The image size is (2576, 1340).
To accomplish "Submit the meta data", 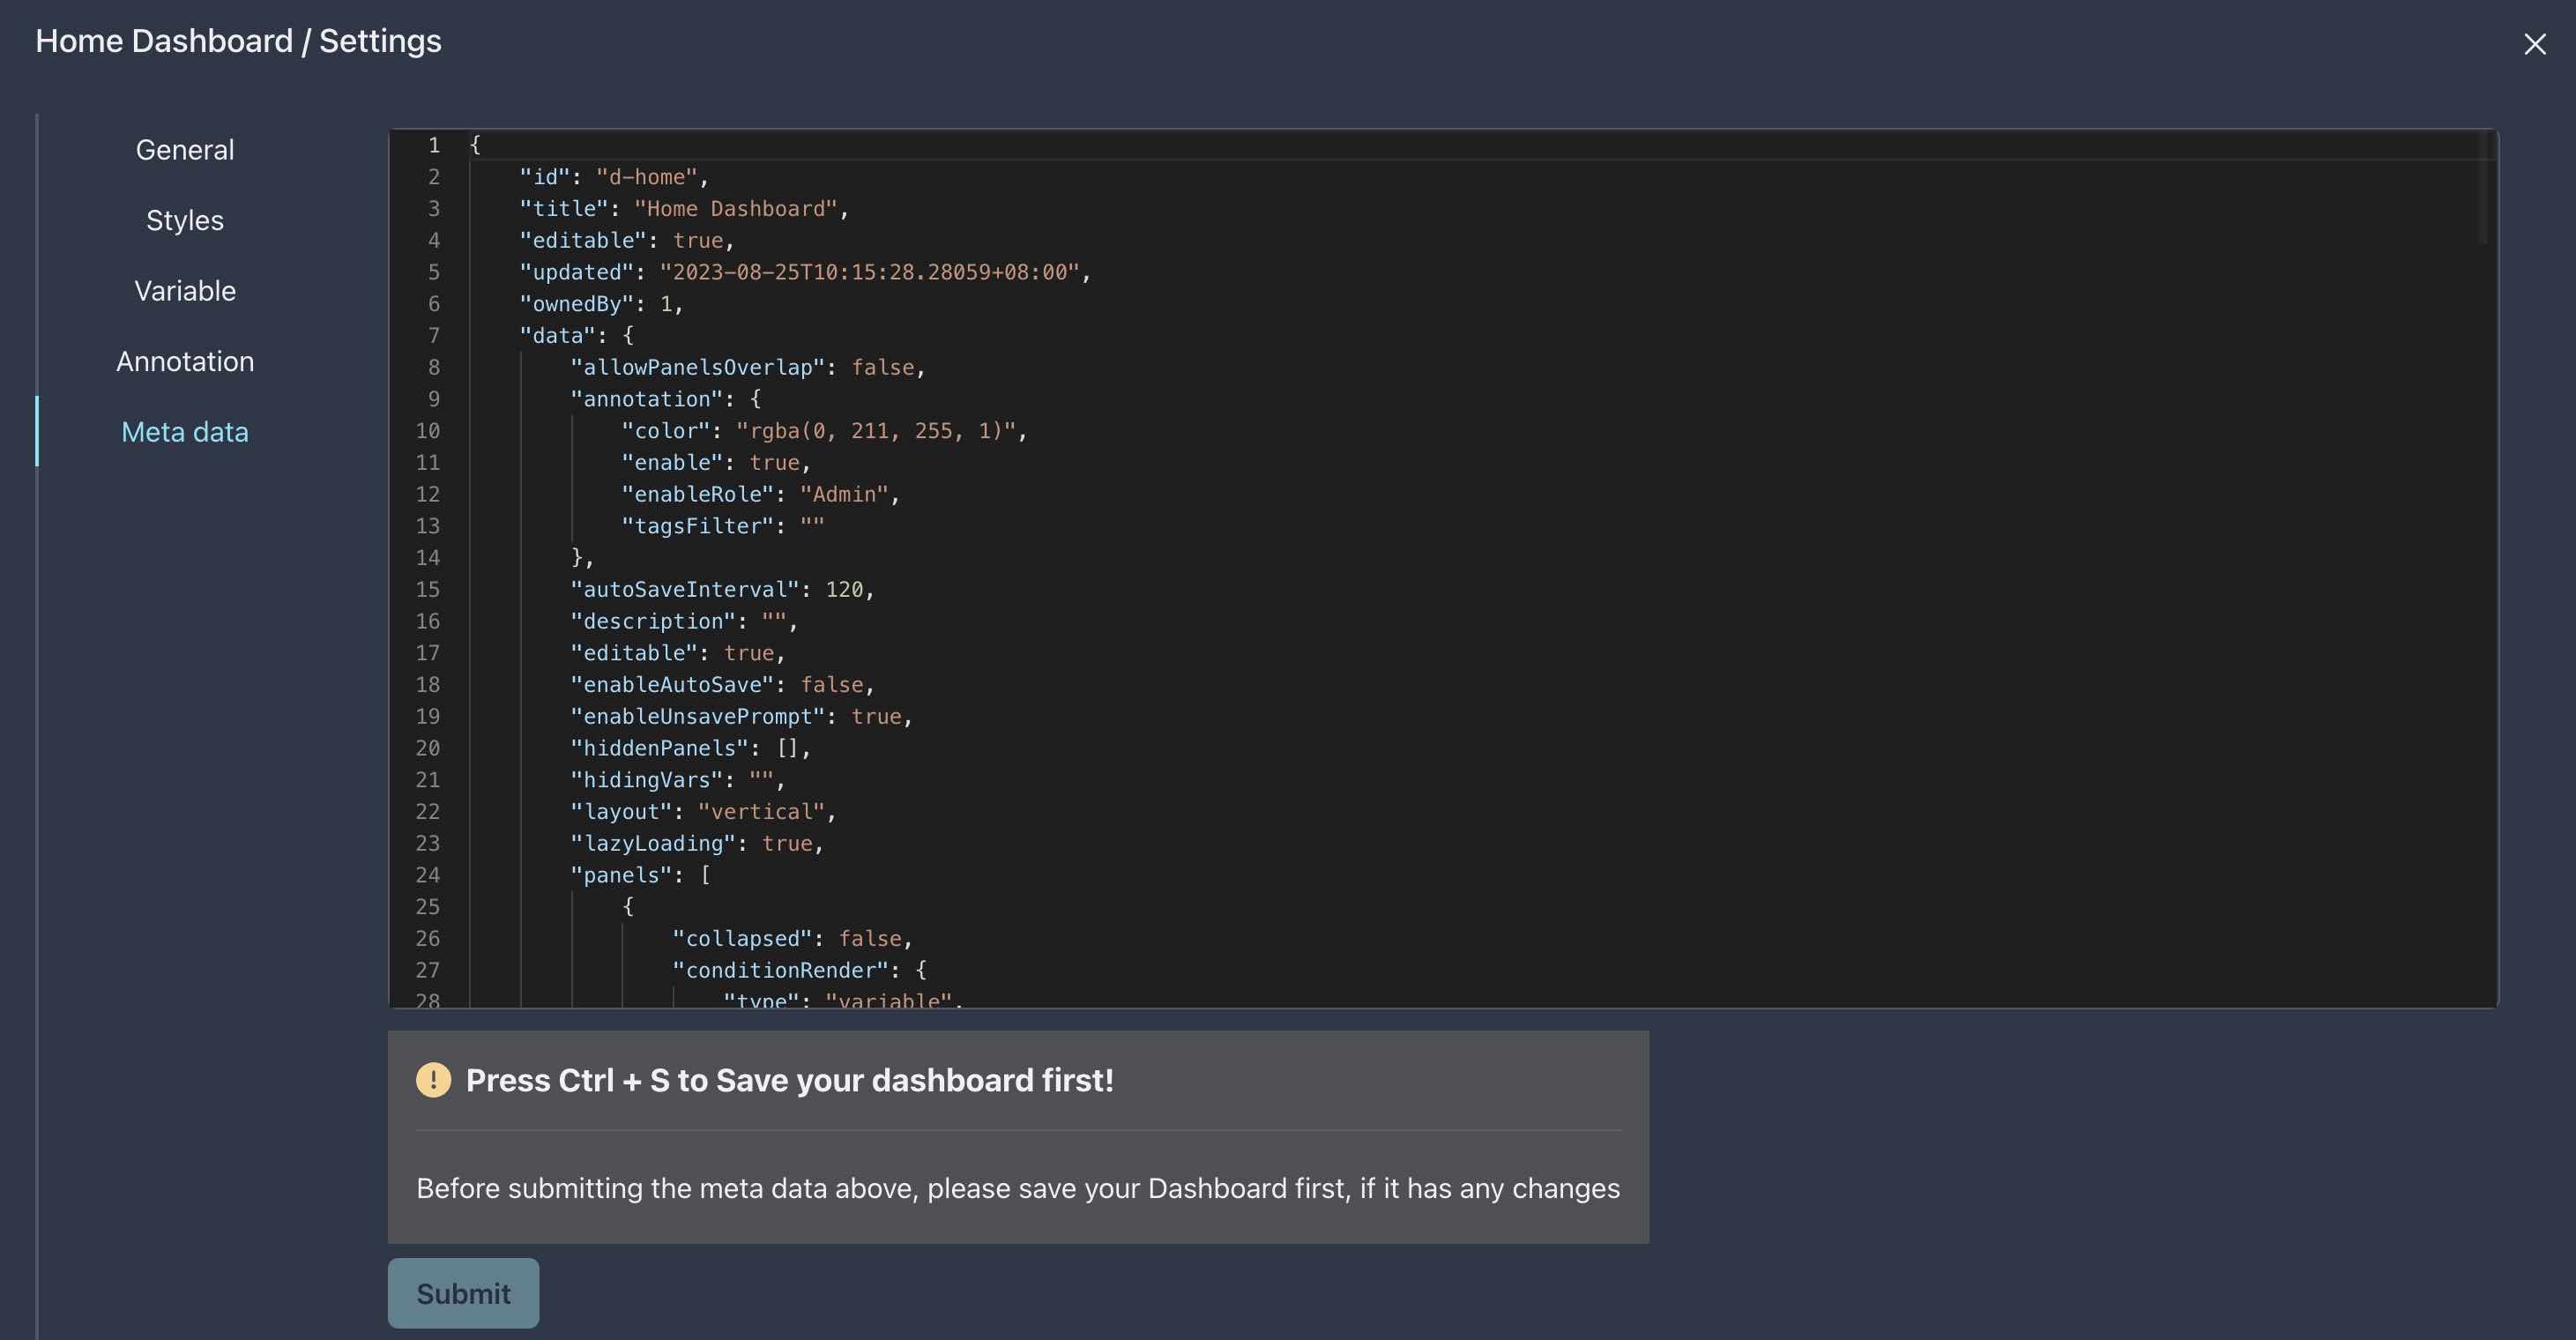I will point(463,1293).
